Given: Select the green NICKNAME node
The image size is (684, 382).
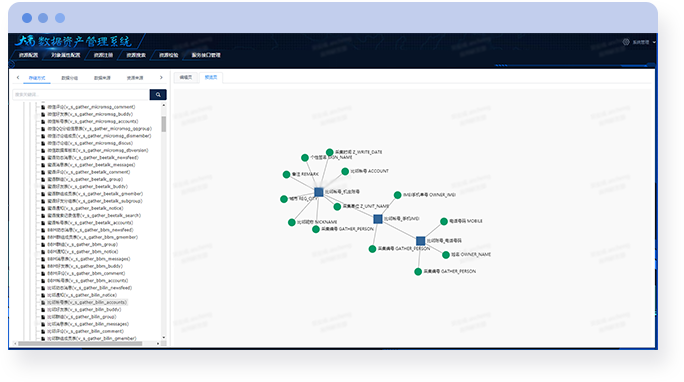Looking at the screenshot, I should 292,222.
